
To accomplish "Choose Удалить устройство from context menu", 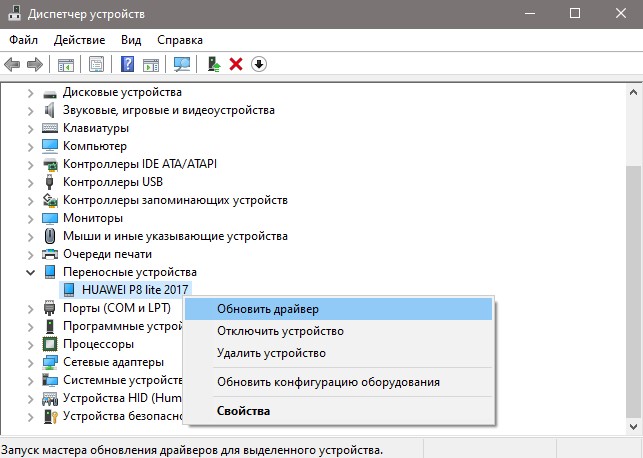I will 338,353.
